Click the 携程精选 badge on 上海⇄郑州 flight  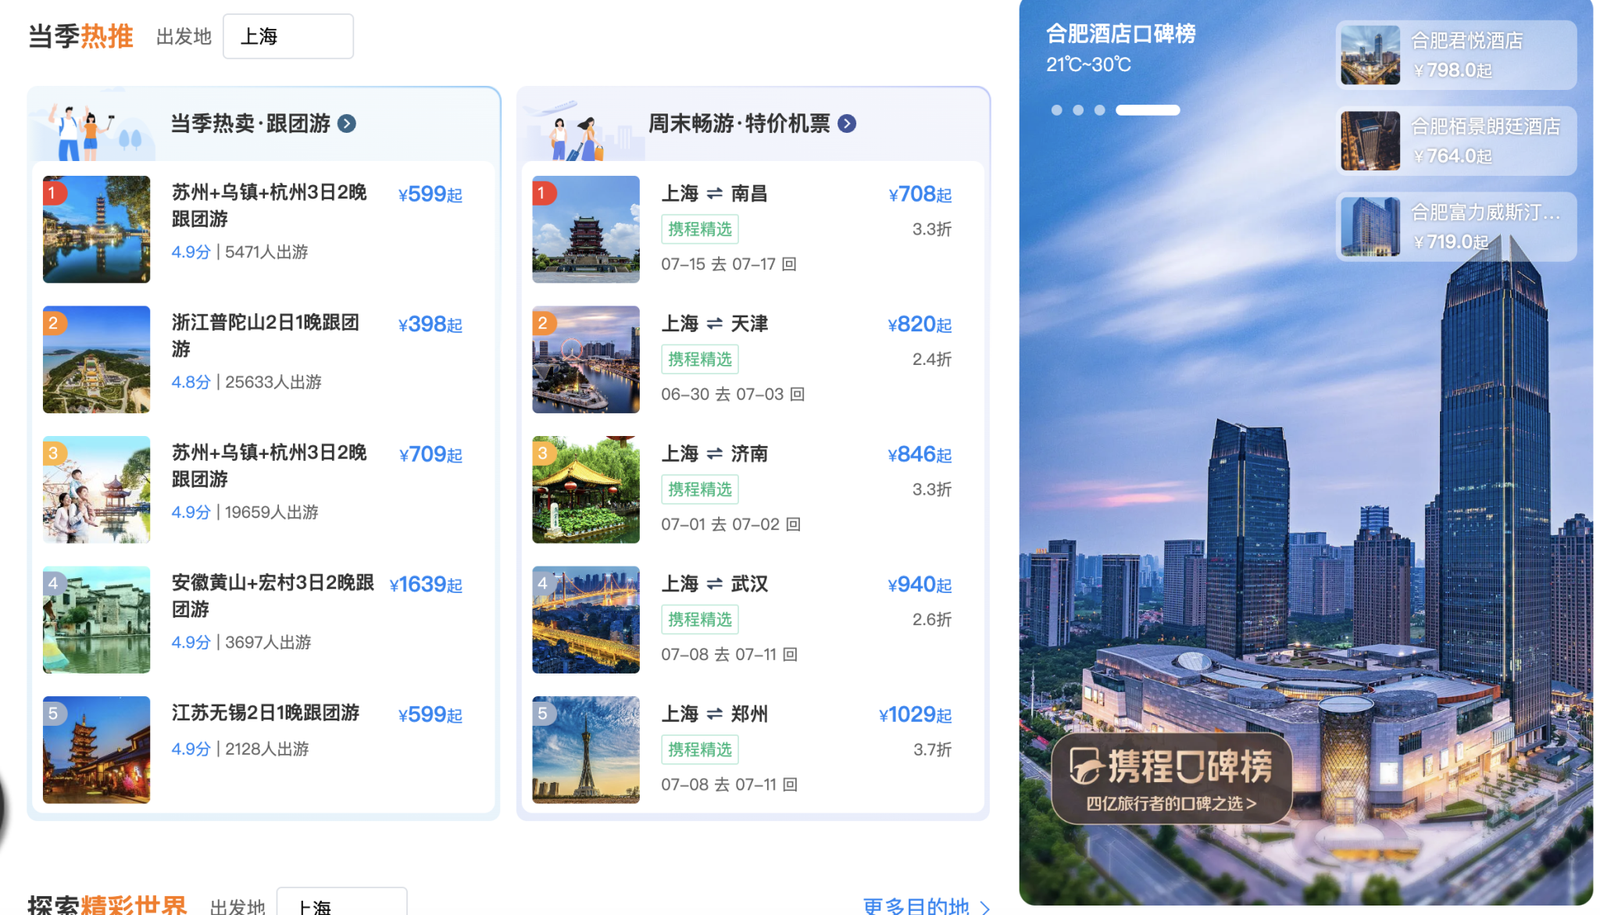coord(699,749)
